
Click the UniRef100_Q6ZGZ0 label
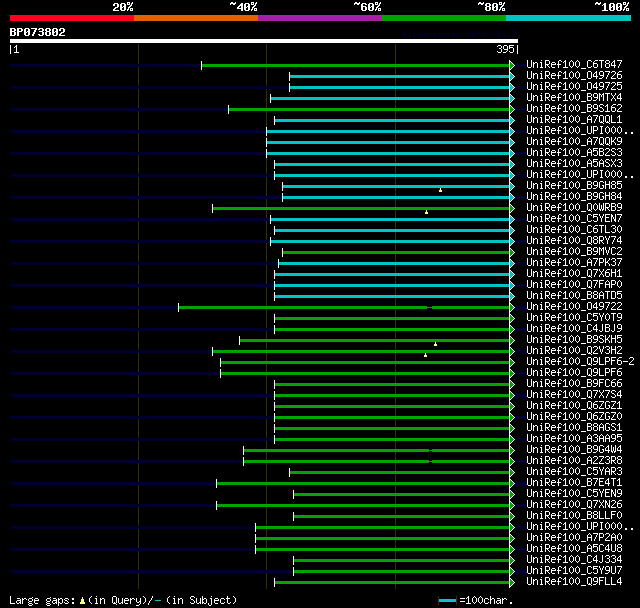pyautogui.click(x=574, y=417)
